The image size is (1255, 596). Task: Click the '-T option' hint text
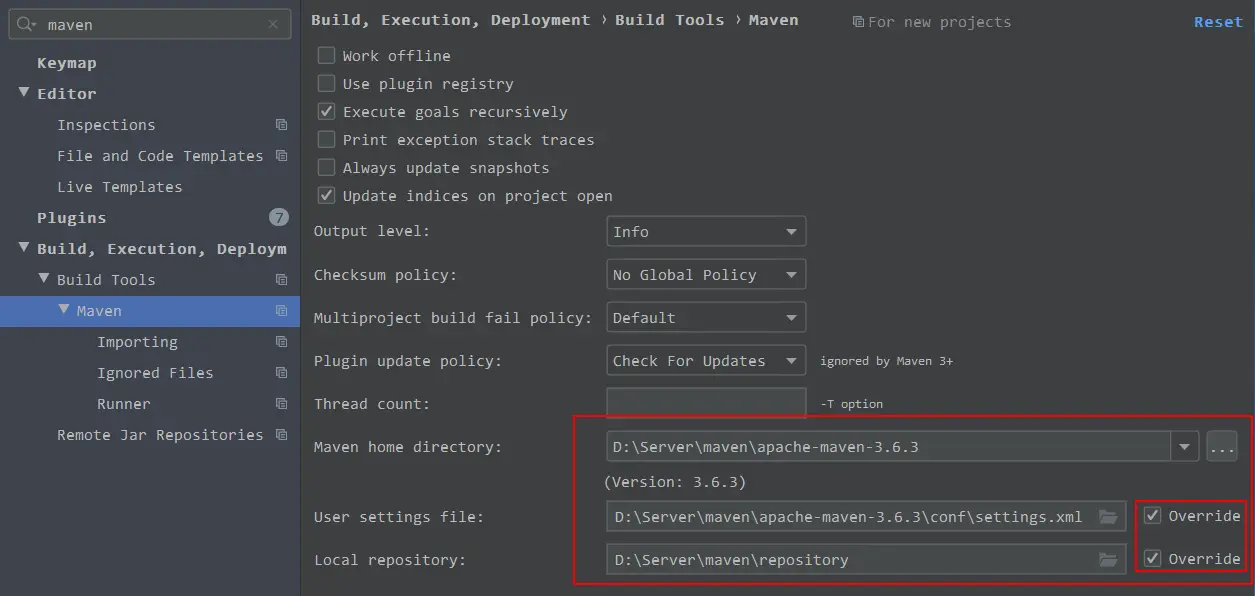(x=851, y=404)
